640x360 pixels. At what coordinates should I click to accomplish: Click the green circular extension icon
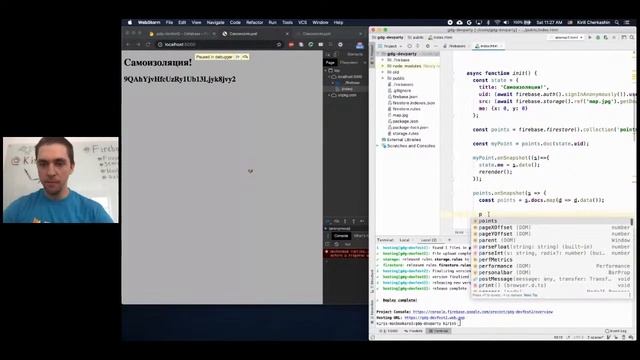pos(311,44)
